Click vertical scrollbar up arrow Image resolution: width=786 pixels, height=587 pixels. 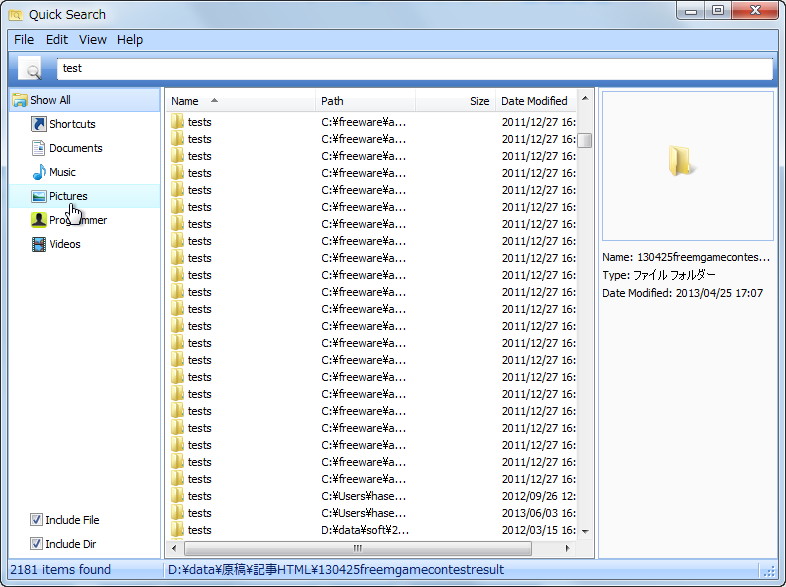point(585,99)
